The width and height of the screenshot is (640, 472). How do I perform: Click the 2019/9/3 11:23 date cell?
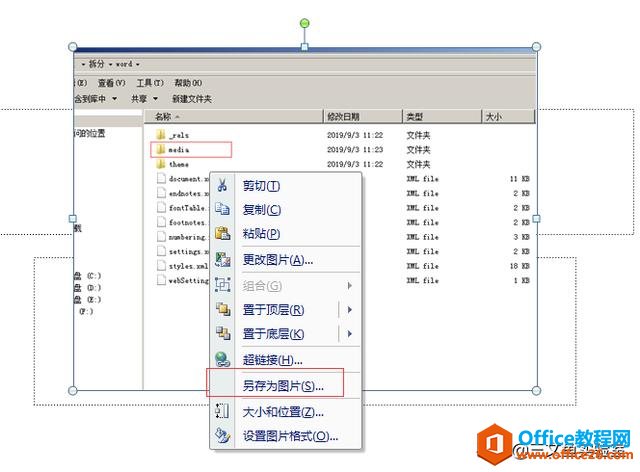click(355, 149)
